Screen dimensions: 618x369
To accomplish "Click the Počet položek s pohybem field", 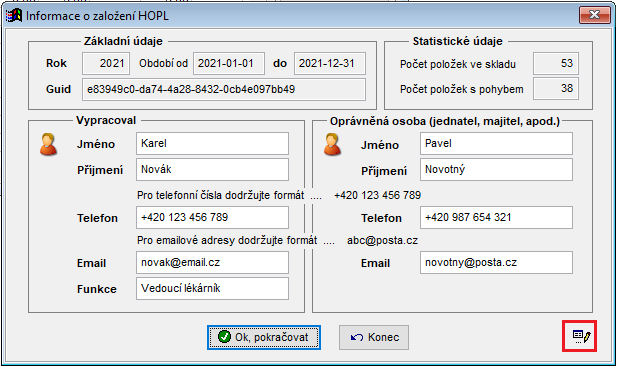I will 556,89.
